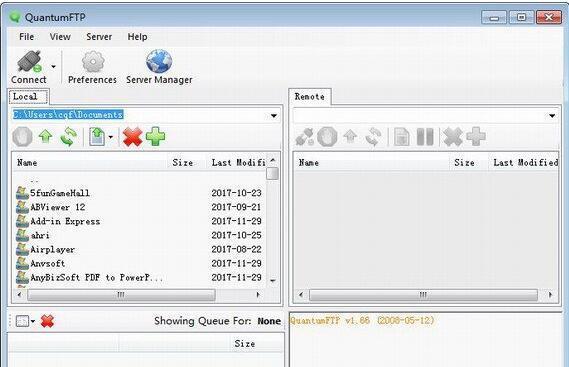Sort local list by Last Modified column
Screen dimensions: 569x367
tap(238, 163)
